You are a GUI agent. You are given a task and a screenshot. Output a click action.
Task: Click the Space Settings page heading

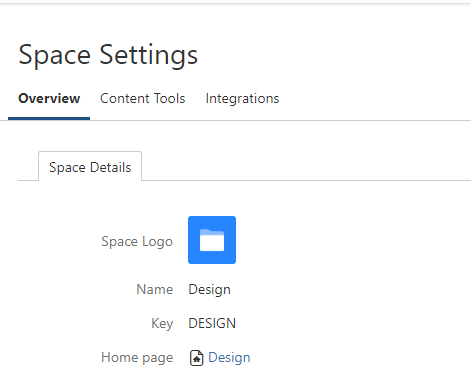108,55
